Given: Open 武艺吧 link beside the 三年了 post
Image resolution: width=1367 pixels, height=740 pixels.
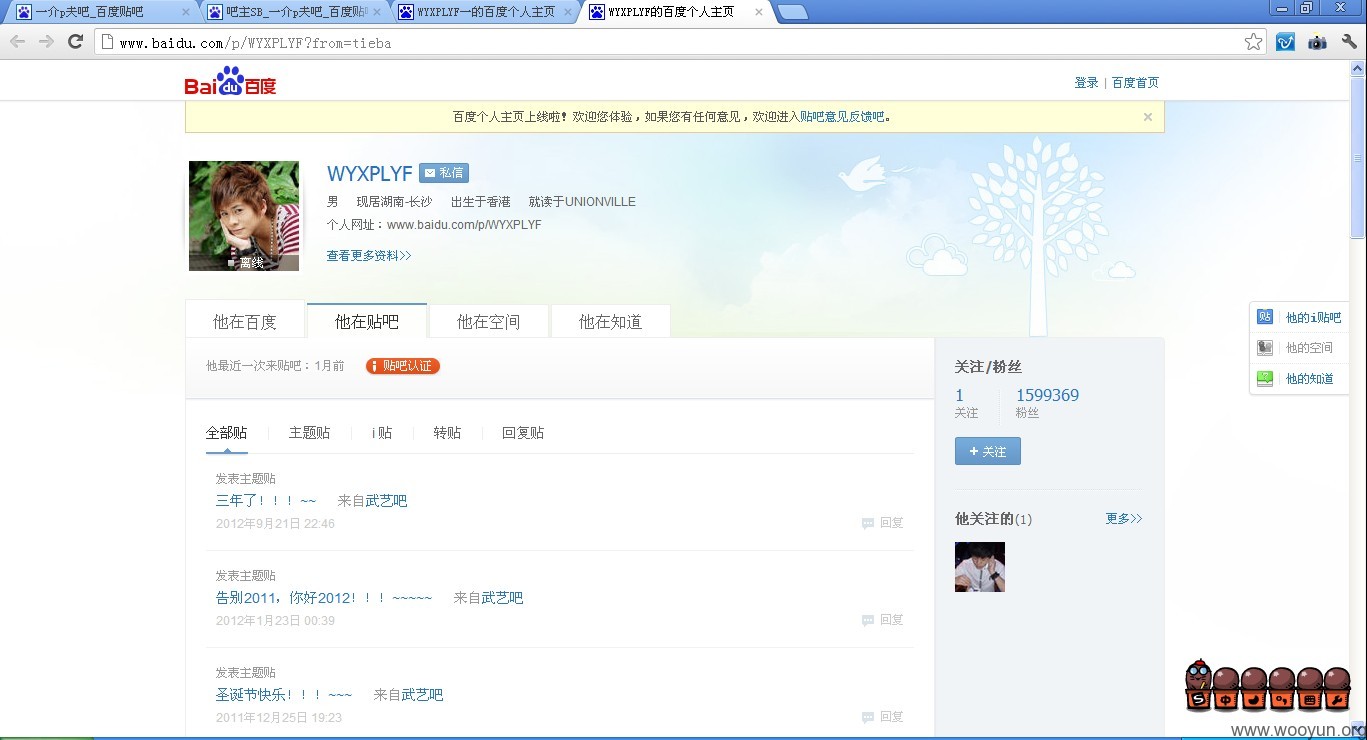Looking at the screenshot, I should pyautogui.click(x=386, y=501).
